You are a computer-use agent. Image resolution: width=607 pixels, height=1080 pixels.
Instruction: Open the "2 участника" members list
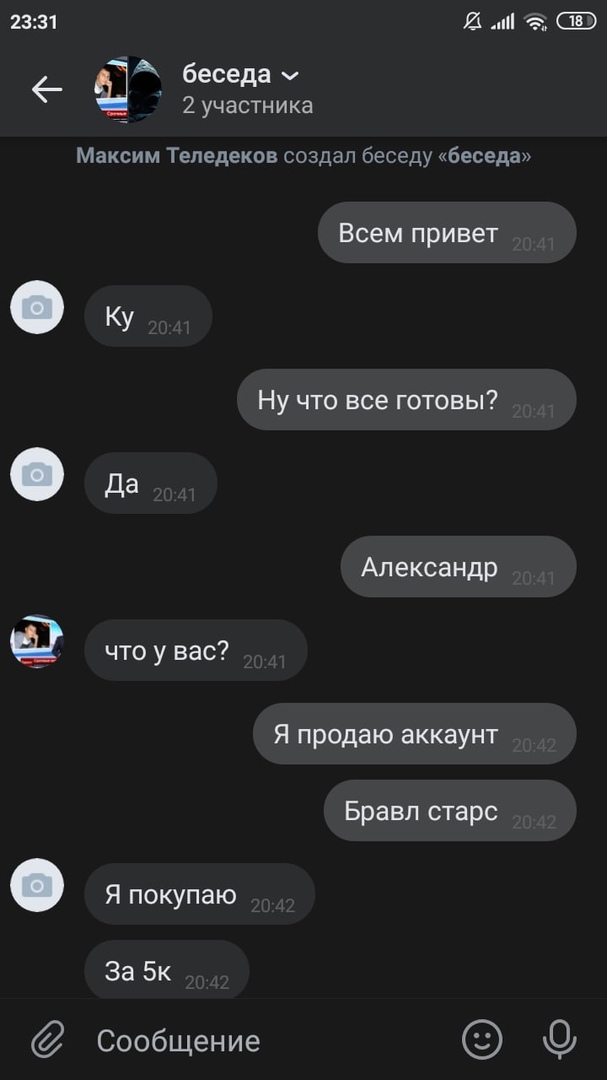click(x=247, y=105)
